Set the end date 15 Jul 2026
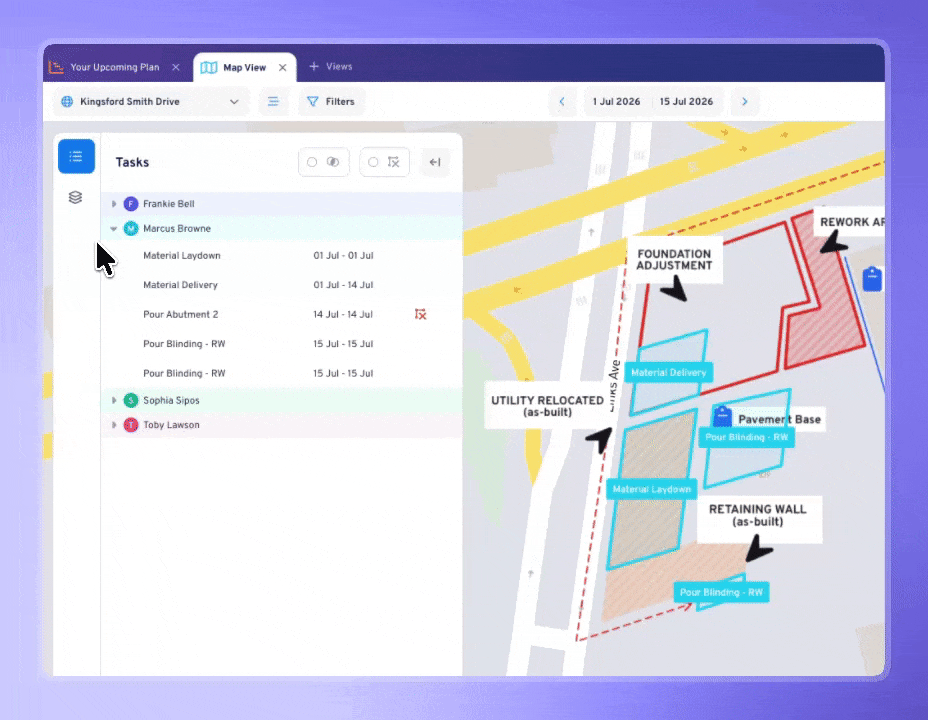 tap(686, 102)
